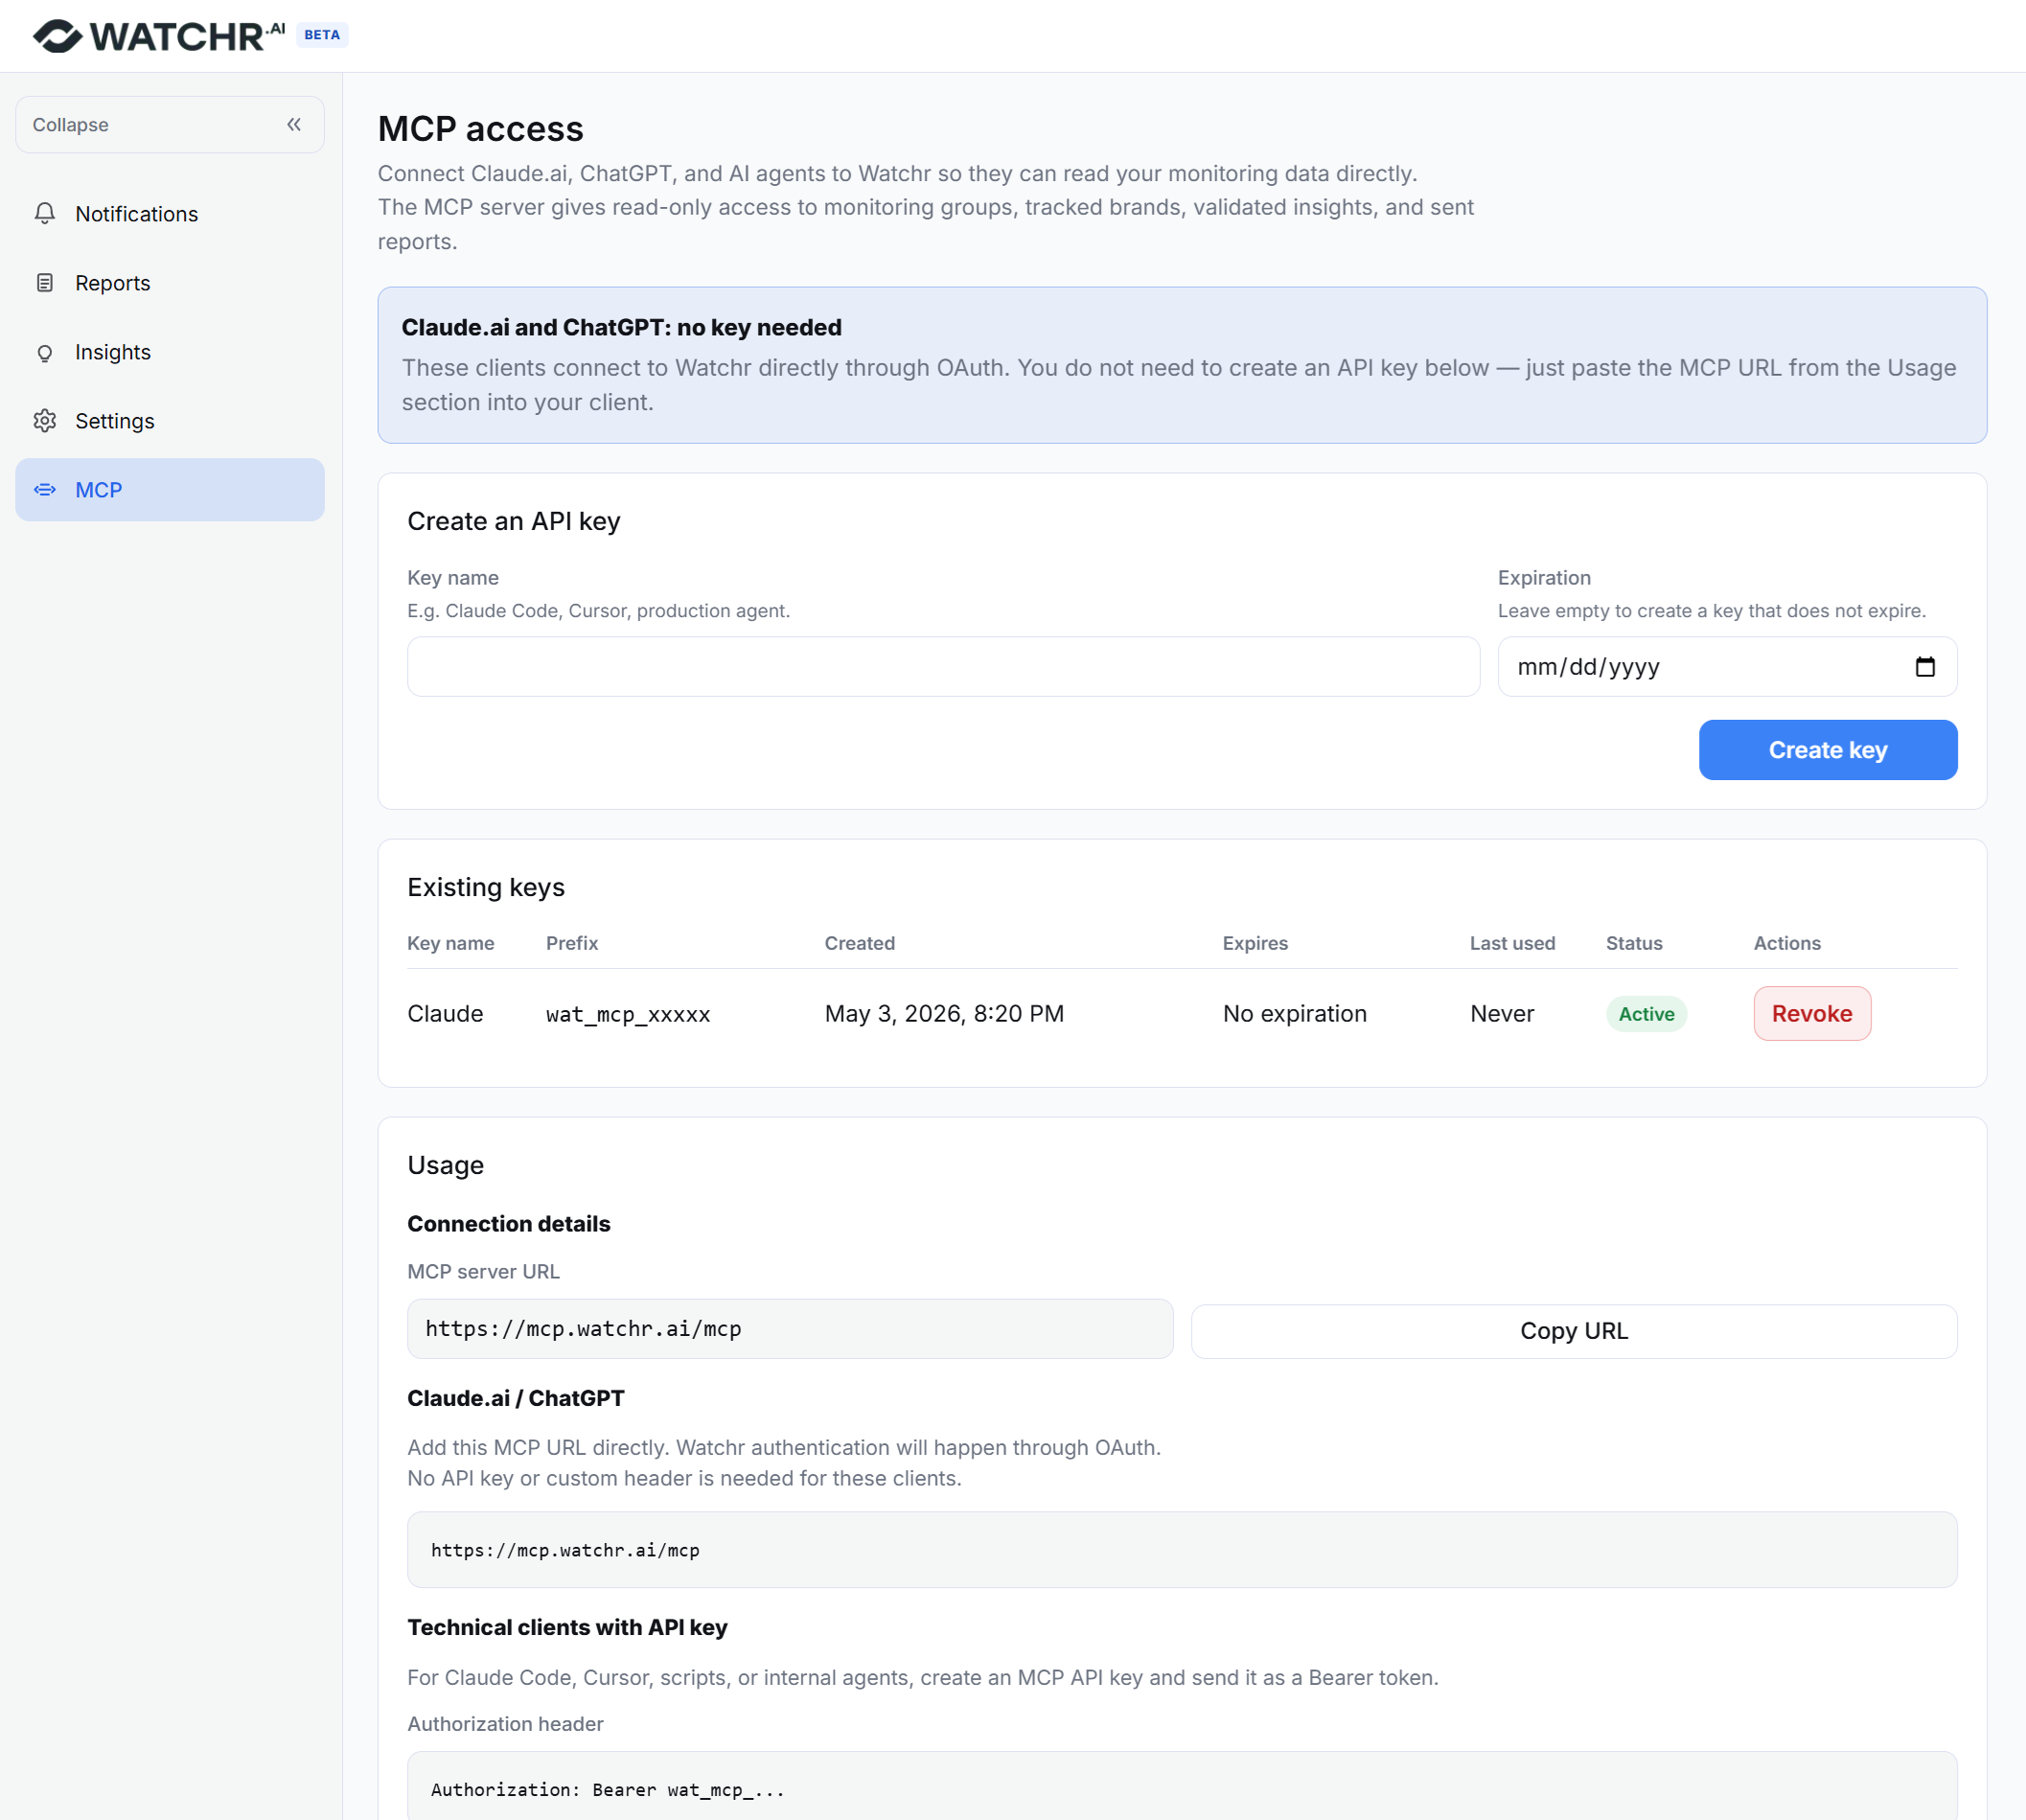Click the 'No expiration' cell

[x=1294, y=1014]
